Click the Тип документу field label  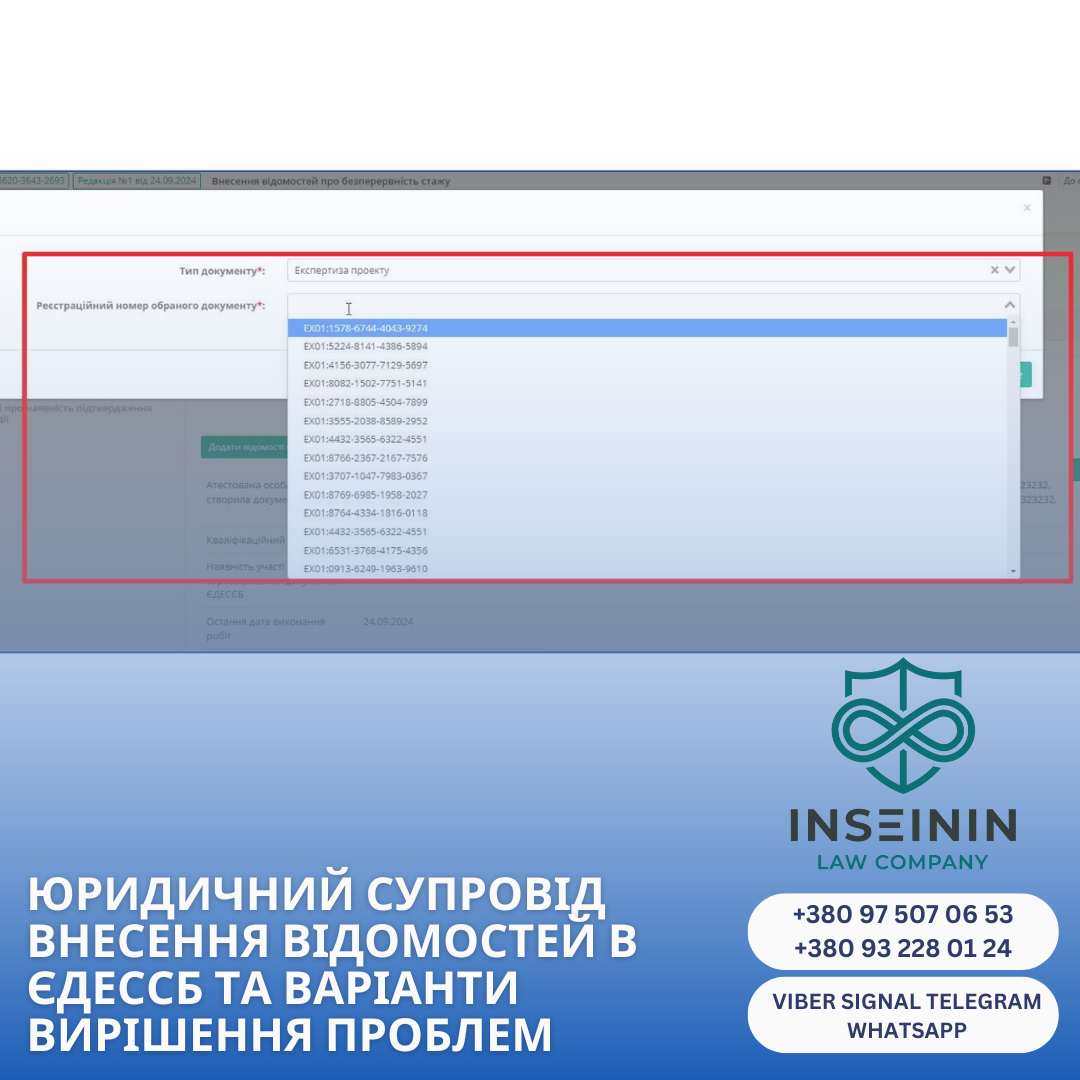pos(222,271)
